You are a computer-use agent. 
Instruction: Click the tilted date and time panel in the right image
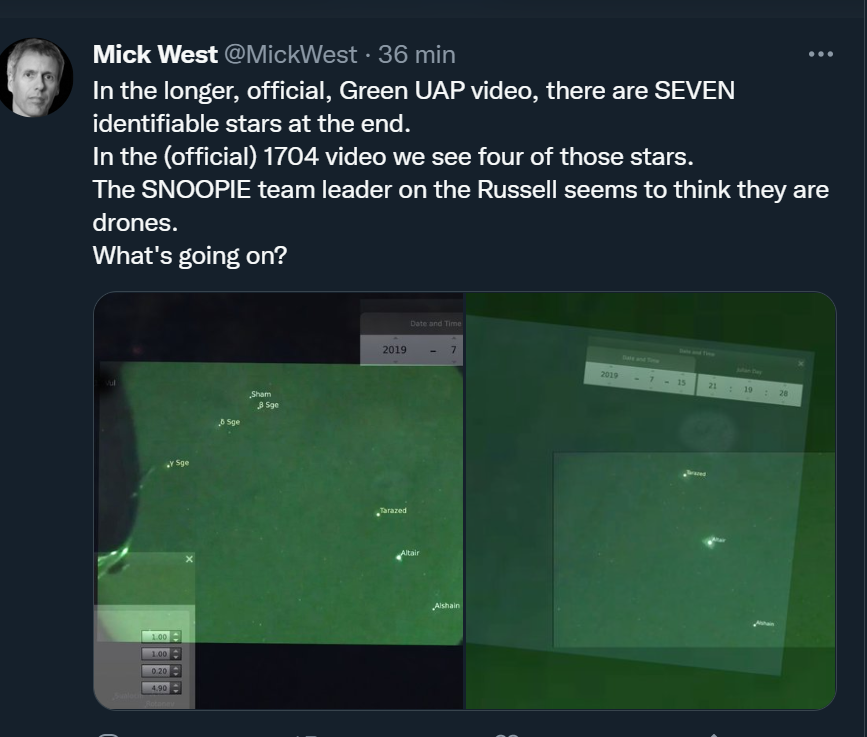(x=693, y=372)
